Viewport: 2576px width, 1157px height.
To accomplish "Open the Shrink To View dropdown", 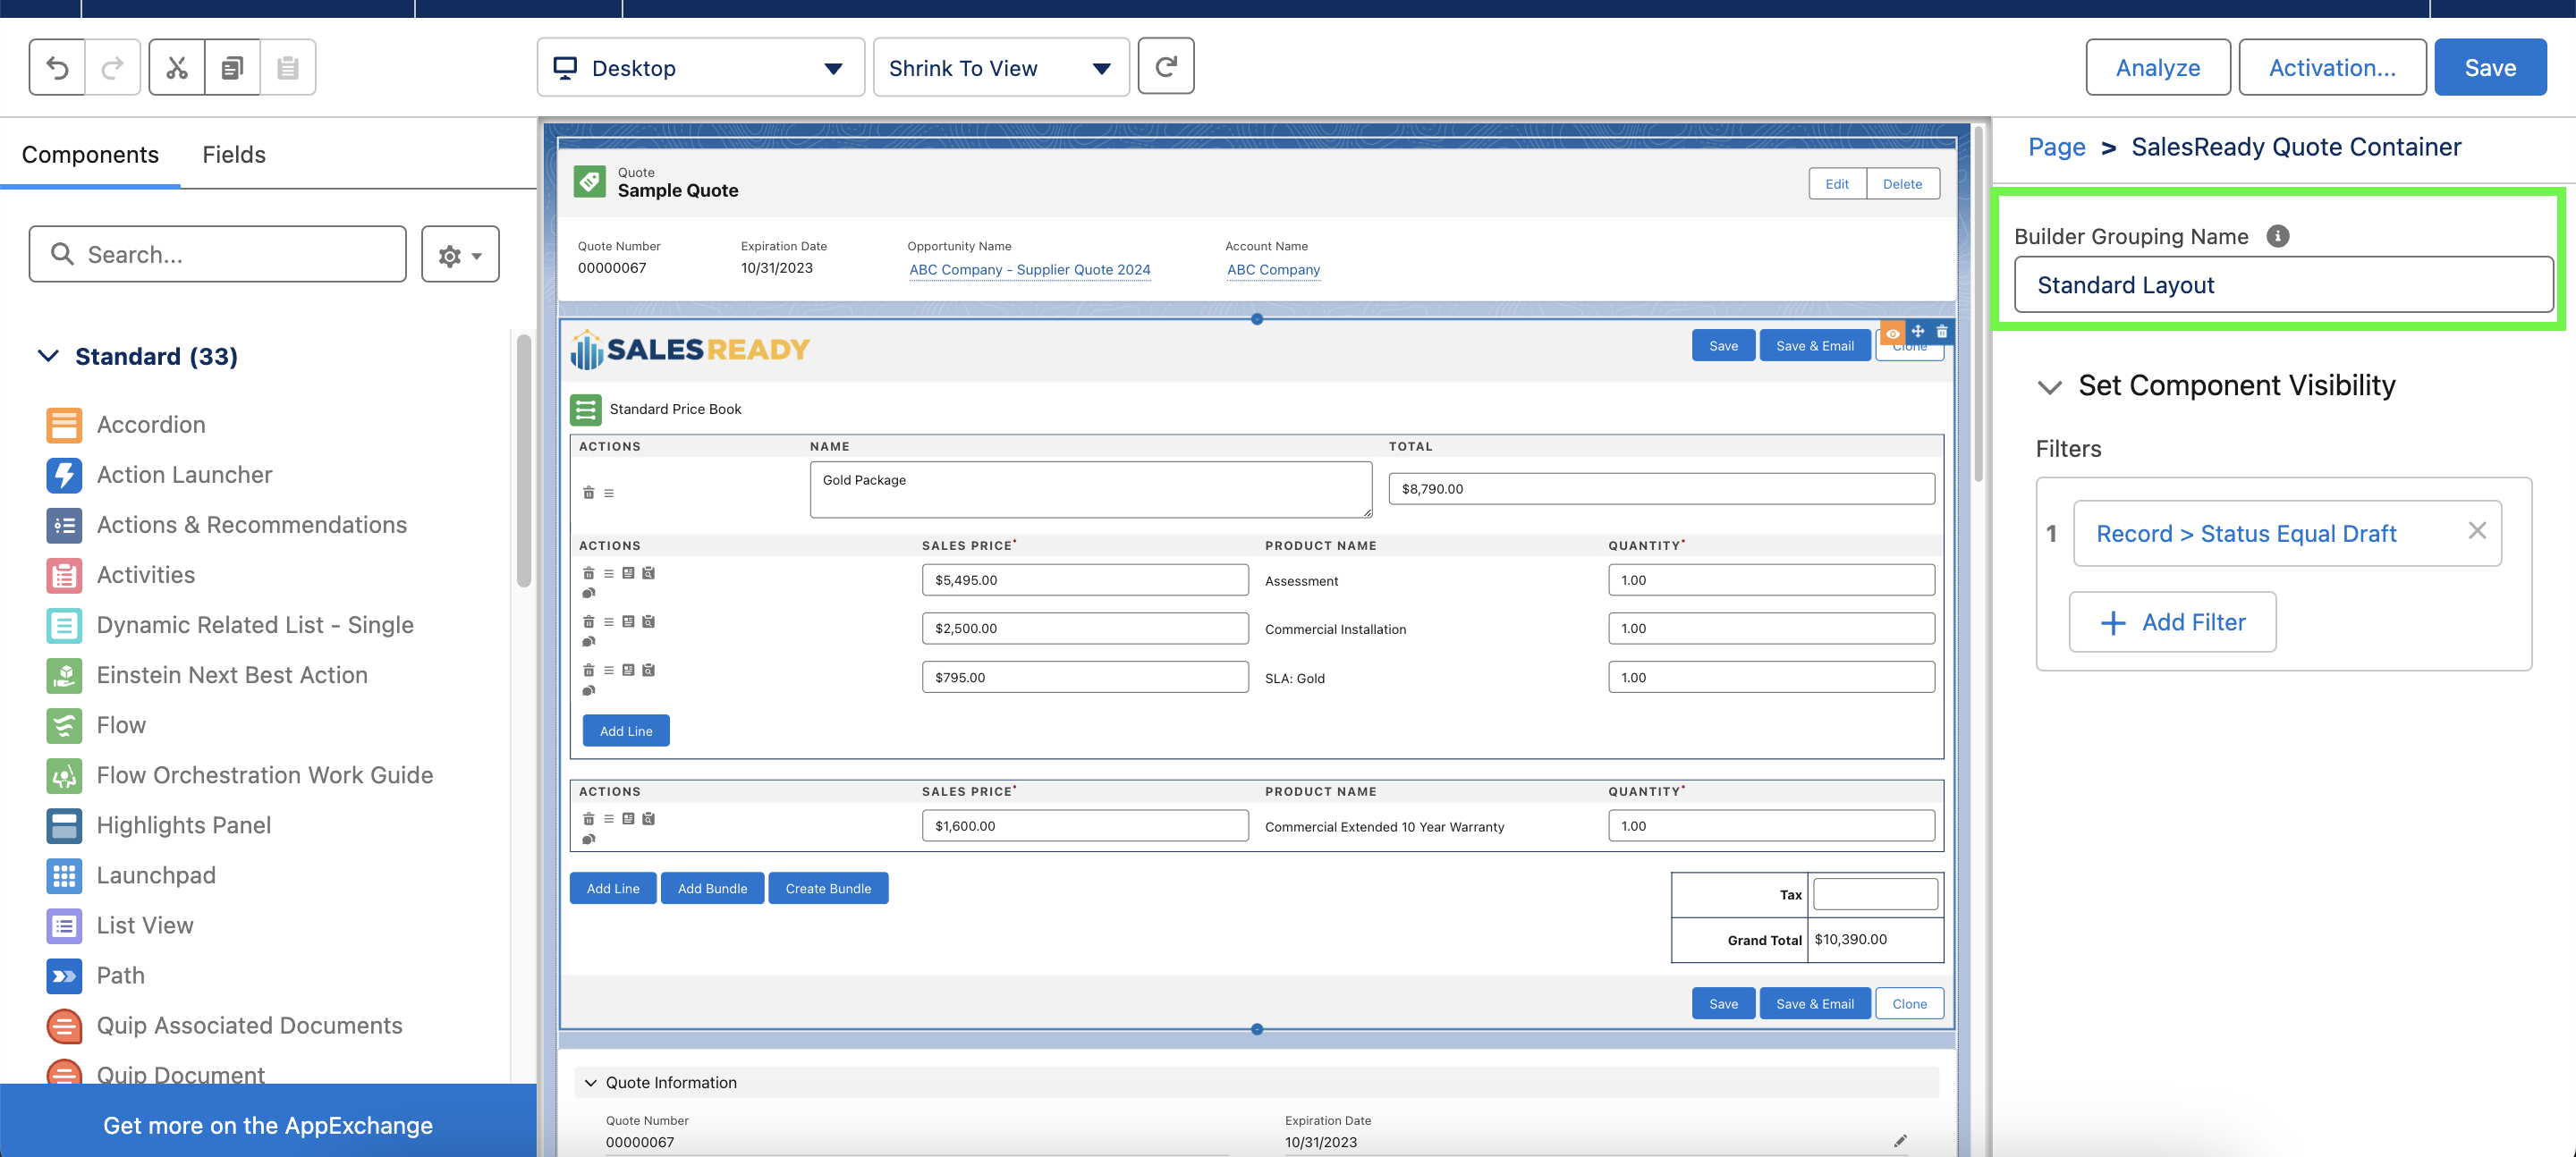I will coord(1000,68).
